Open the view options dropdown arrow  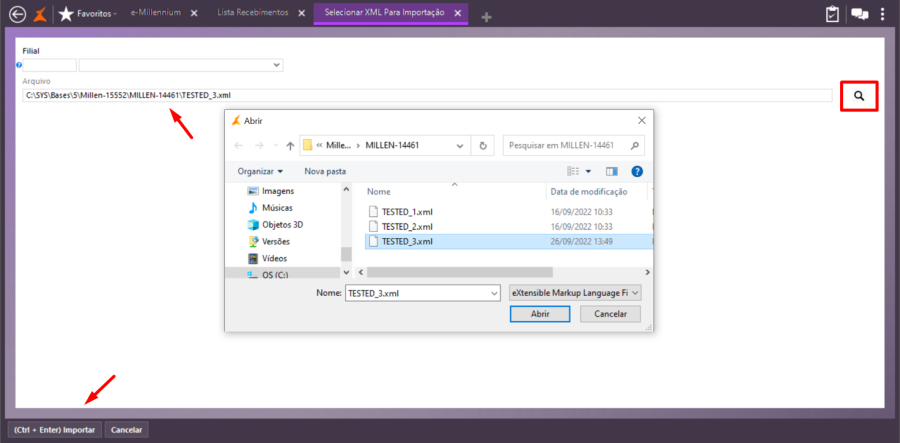tap(588, 171)
